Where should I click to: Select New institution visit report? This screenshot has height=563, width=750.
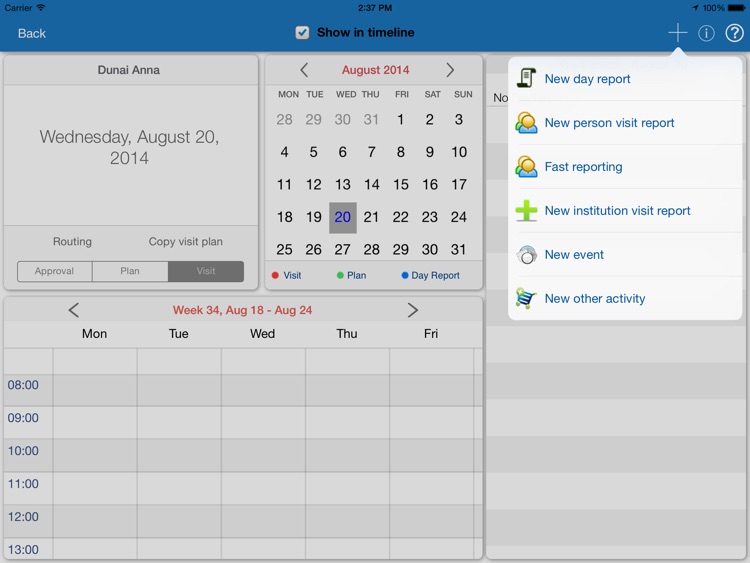click(x=625, y=210)
